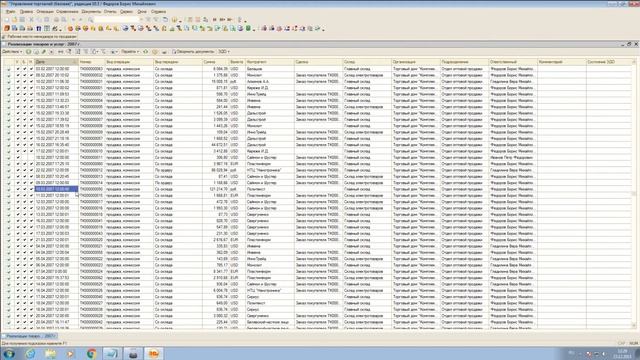The width and height of the screenshot is (640, 360).
Task: Click the delete mark icon in list toolbar
Action: click(51, 52)
